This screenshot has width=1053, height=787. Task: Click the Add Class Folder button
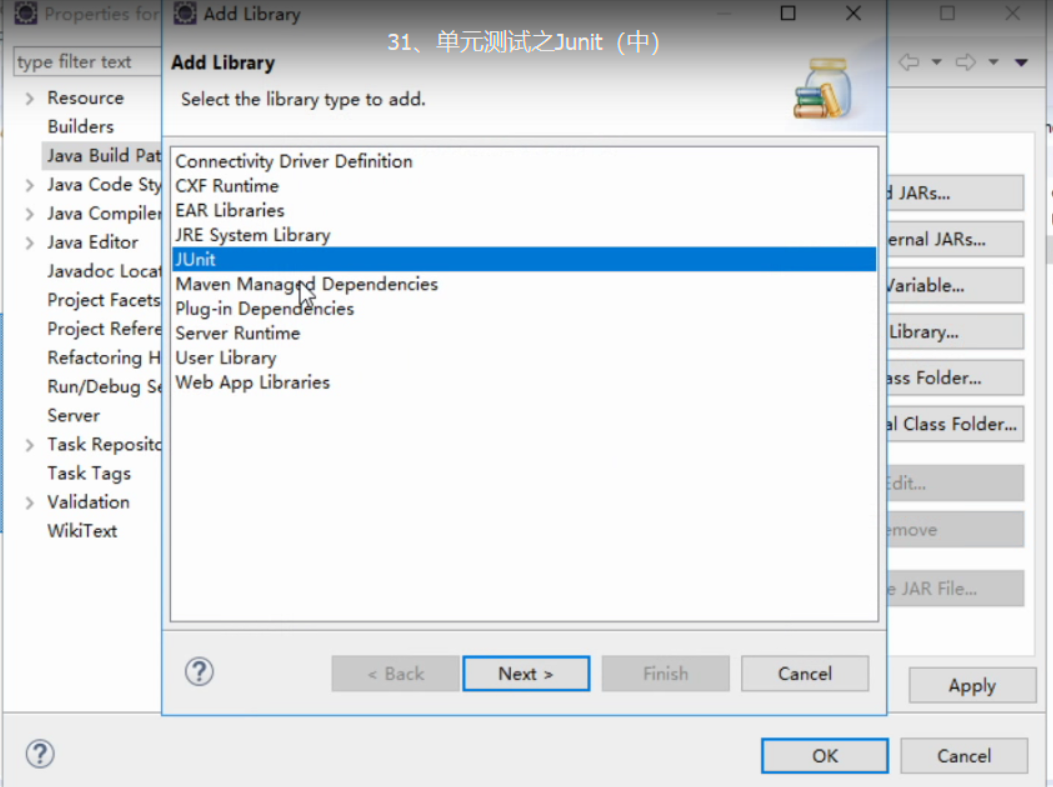955,378
